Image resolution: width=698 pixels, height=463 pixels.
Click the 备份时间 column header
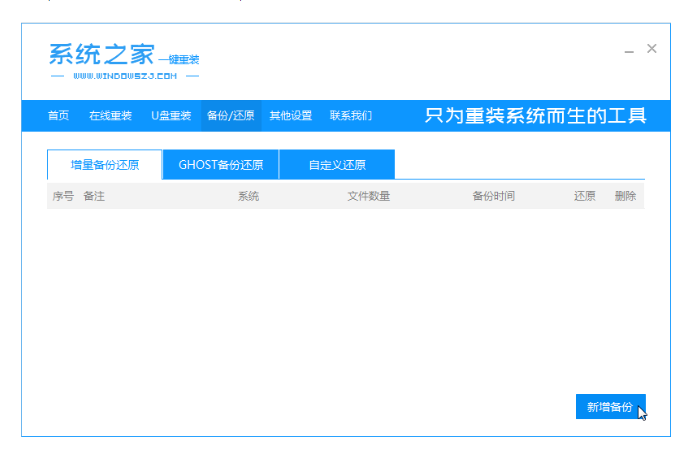[x=494, y=196]
